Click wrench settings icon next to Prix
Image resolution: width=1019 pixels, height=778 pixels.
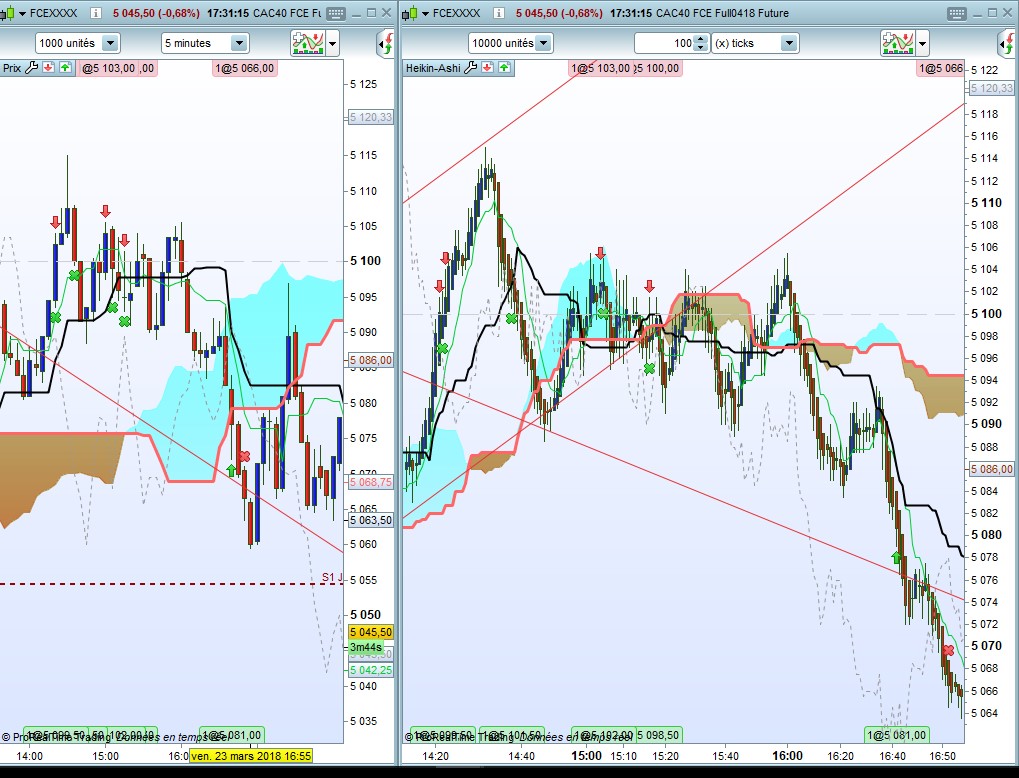(x=32, y=68)
